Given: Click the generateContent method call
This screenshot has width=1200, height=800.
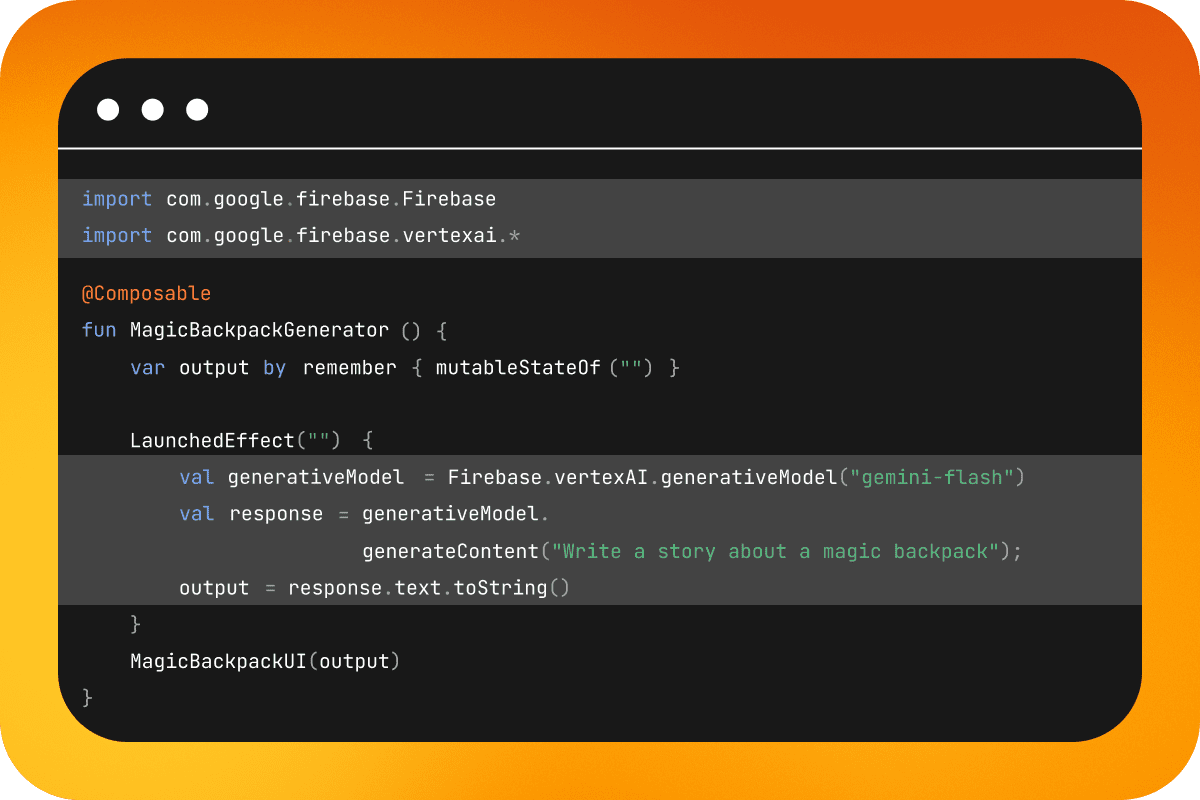Looking at the screenshot, I should tap(450, 552).
